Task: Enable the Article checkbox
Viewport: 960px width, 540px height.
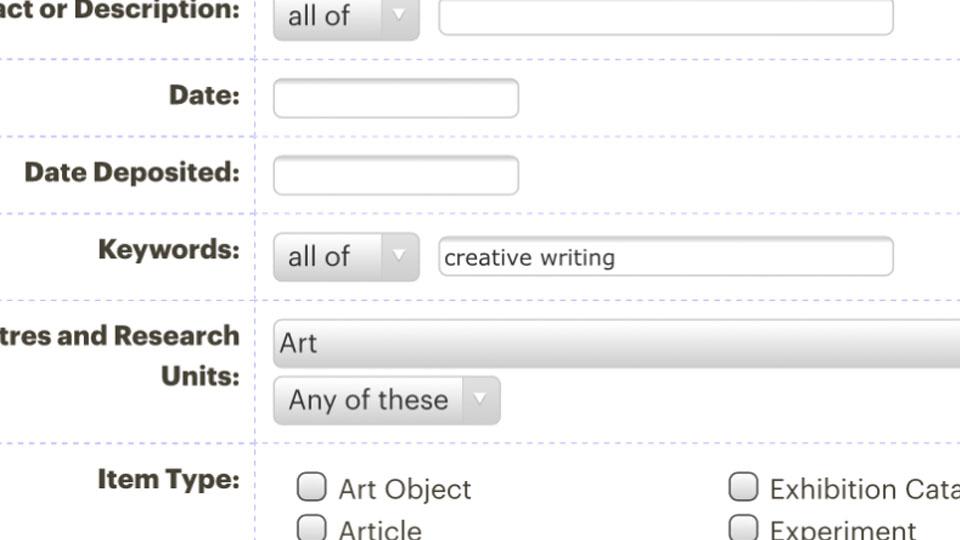Action: [x=312, y=527]
